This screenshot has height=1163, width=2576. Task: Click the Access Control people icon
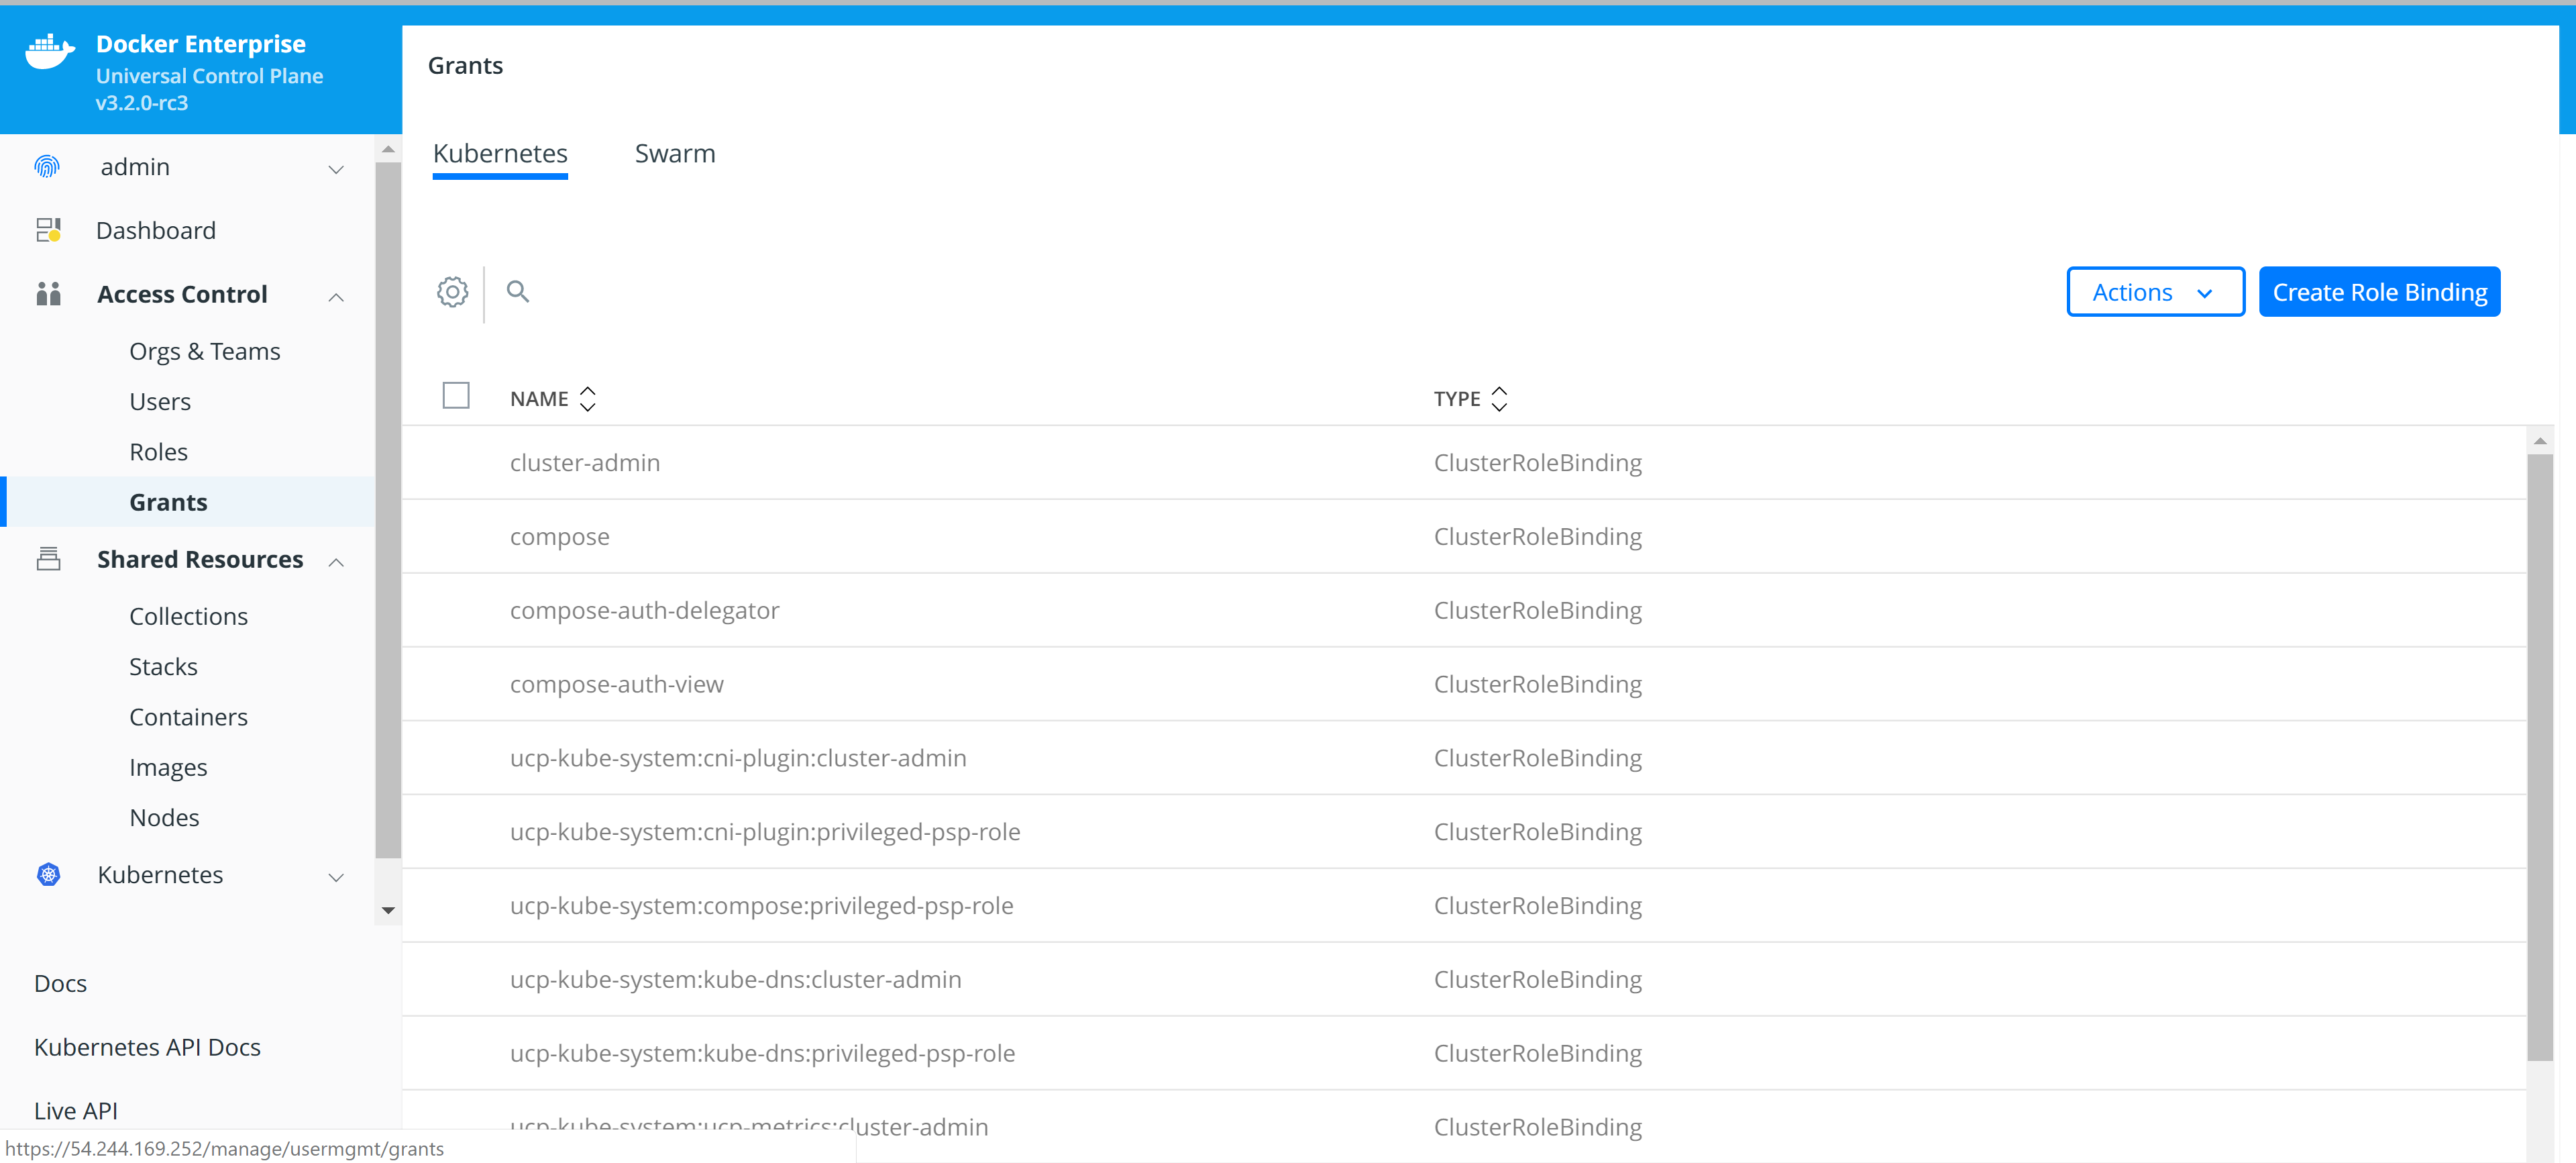(48, 294)
